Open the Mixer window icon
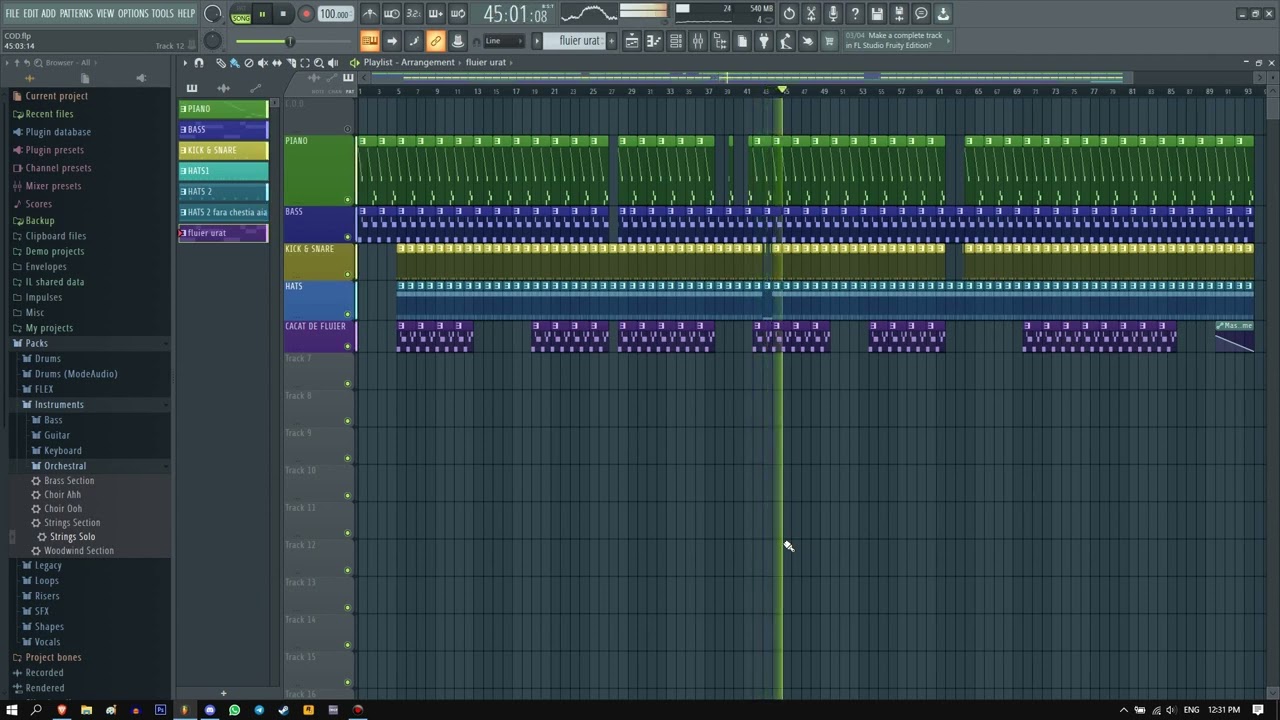Viewport: 1280px width, 720px height. 697,41
